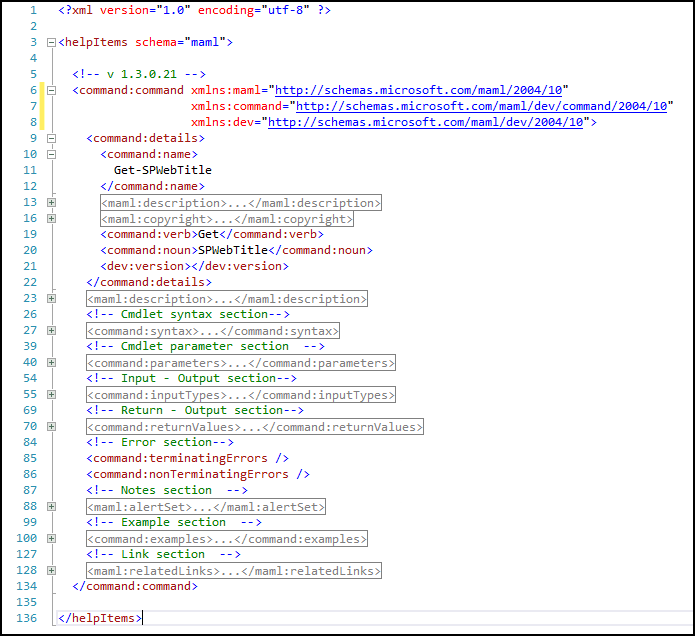The width and height of the screenshot is (695, 636).
Task: Click the 'Cmdlet syntax section' comment
Action: [x=188, y=314]
